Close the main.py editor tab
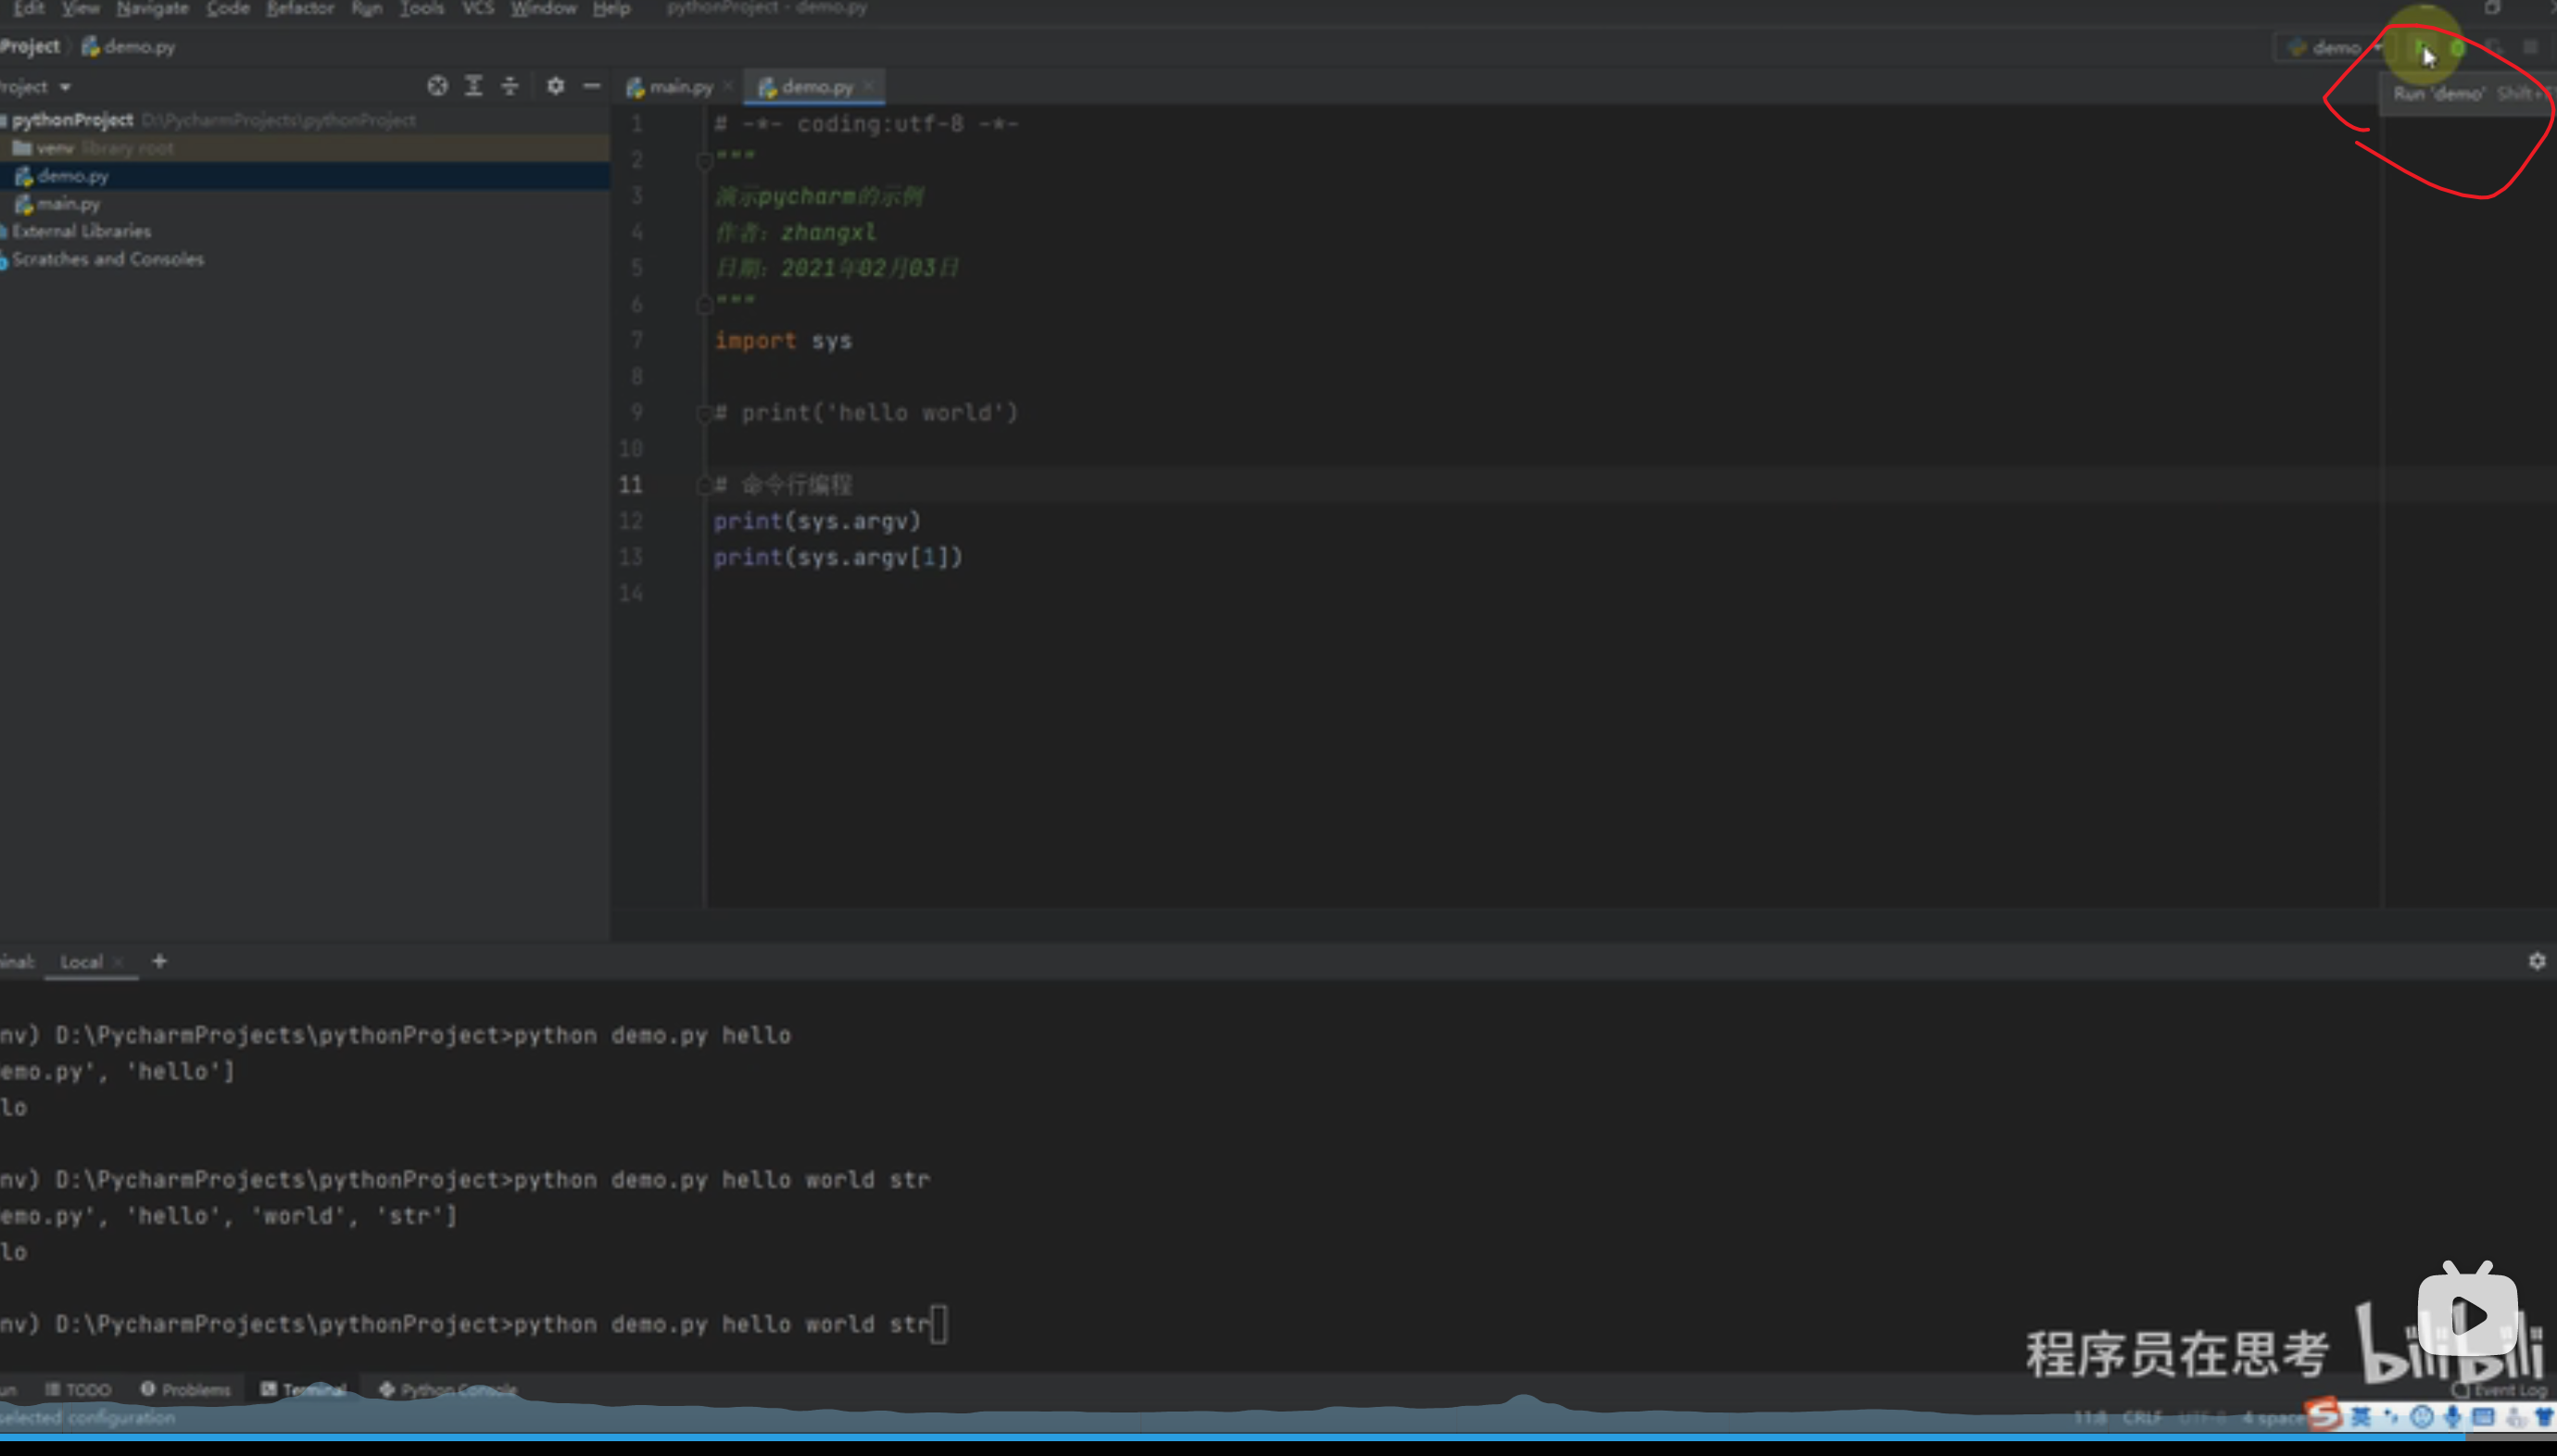 click(x=728, y=87)
